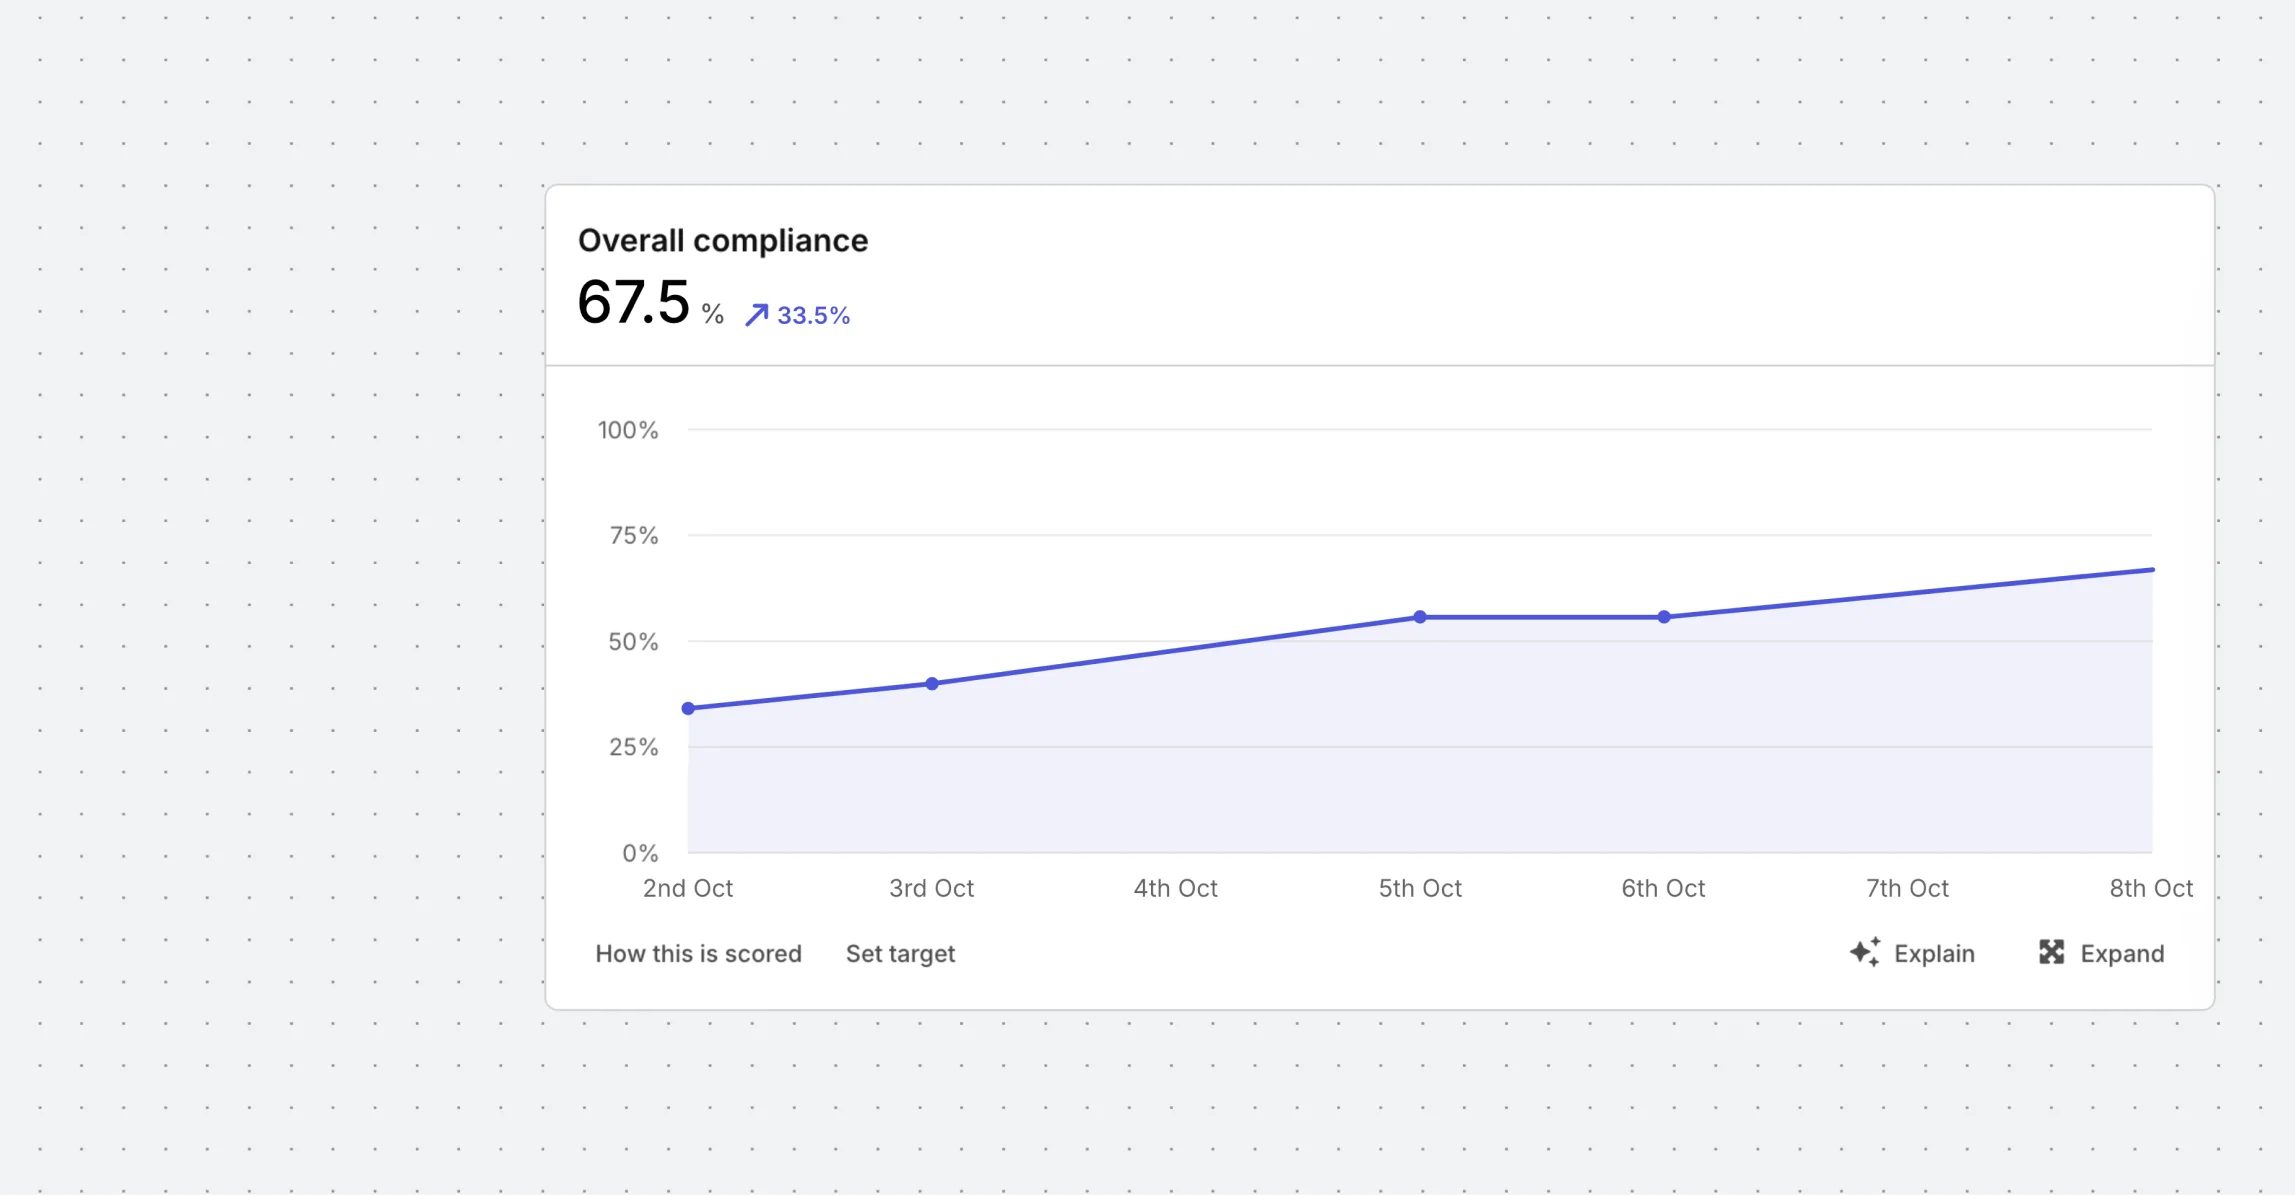
Task: Click the Set target button
Action: [x=900, y=953]
